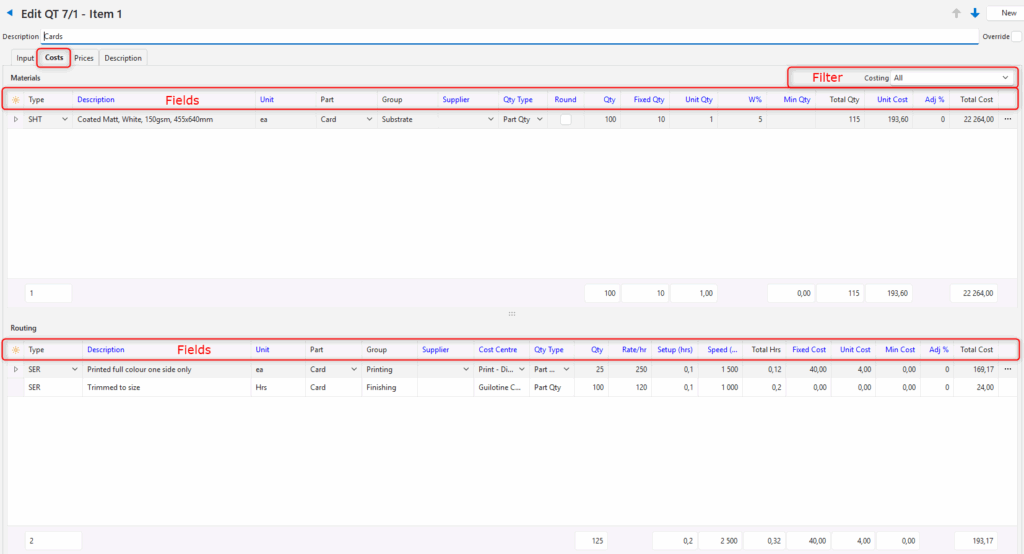1024x554 pixels.
Task: Go to previous item with gray up arrow
Action: coord(956,13)
